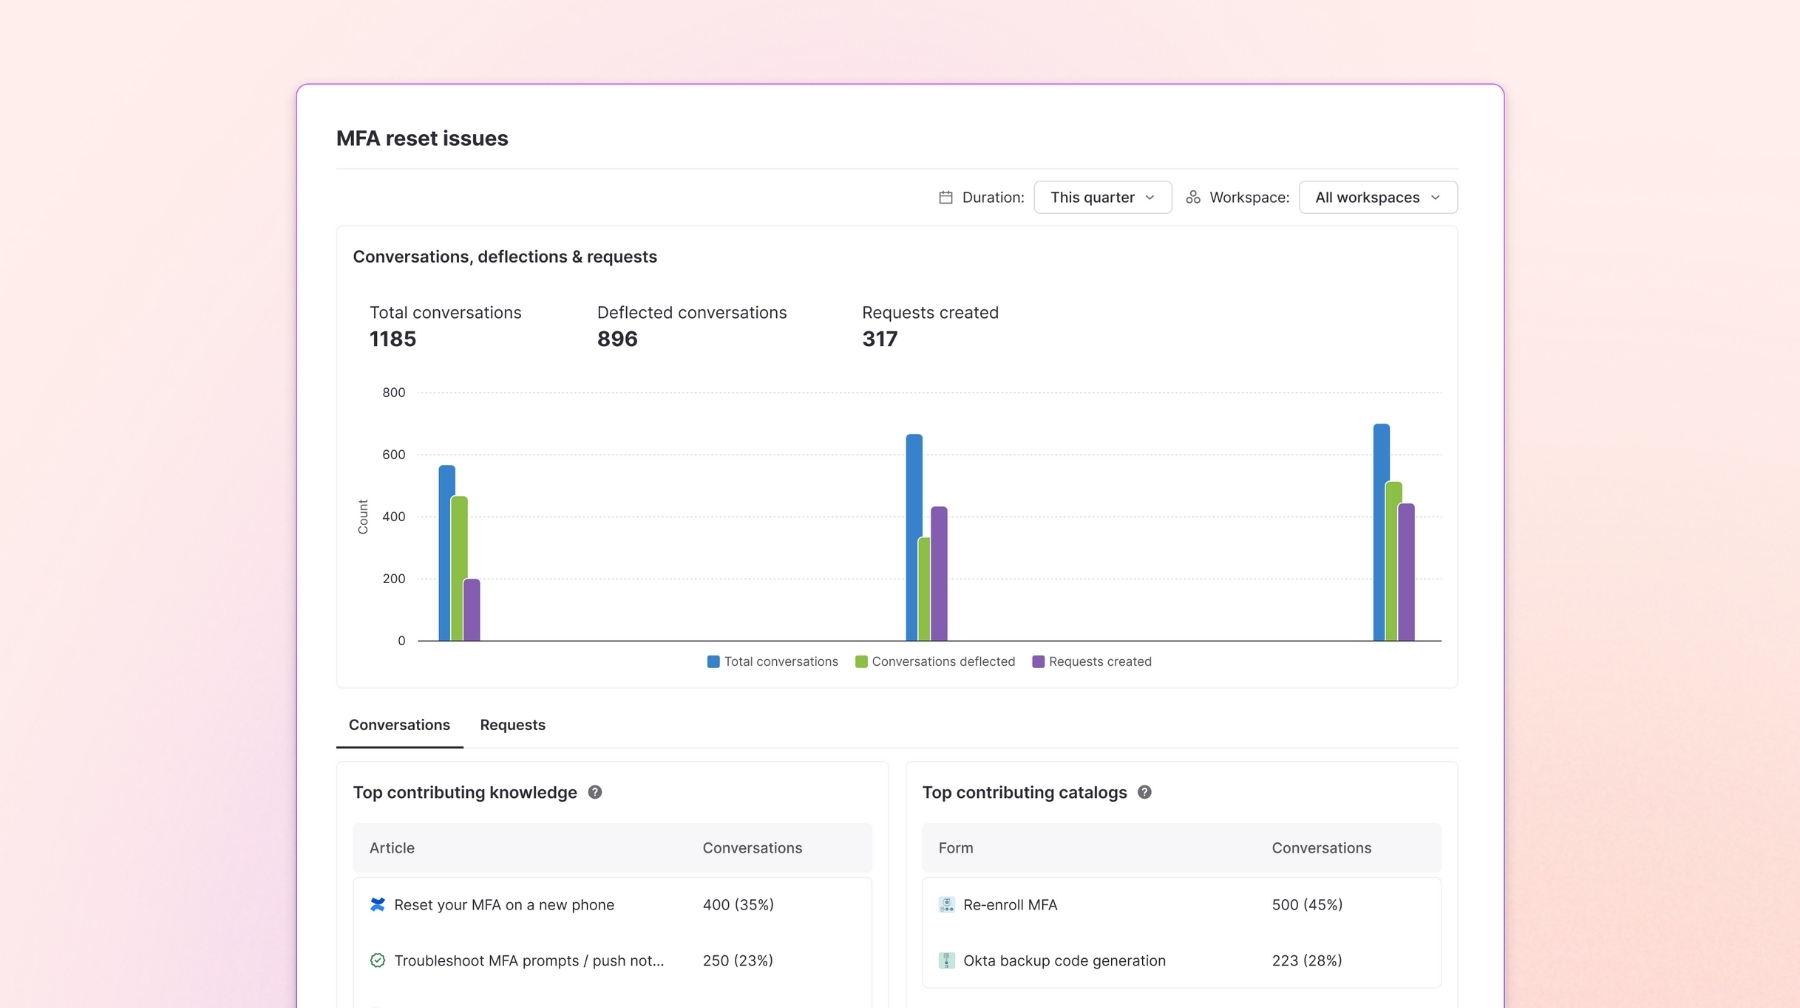Screen dimensions: 1800x1008
Task: Click the Total conversations 1185 metric
Action: pyautogui.click(x=445, y=326)
